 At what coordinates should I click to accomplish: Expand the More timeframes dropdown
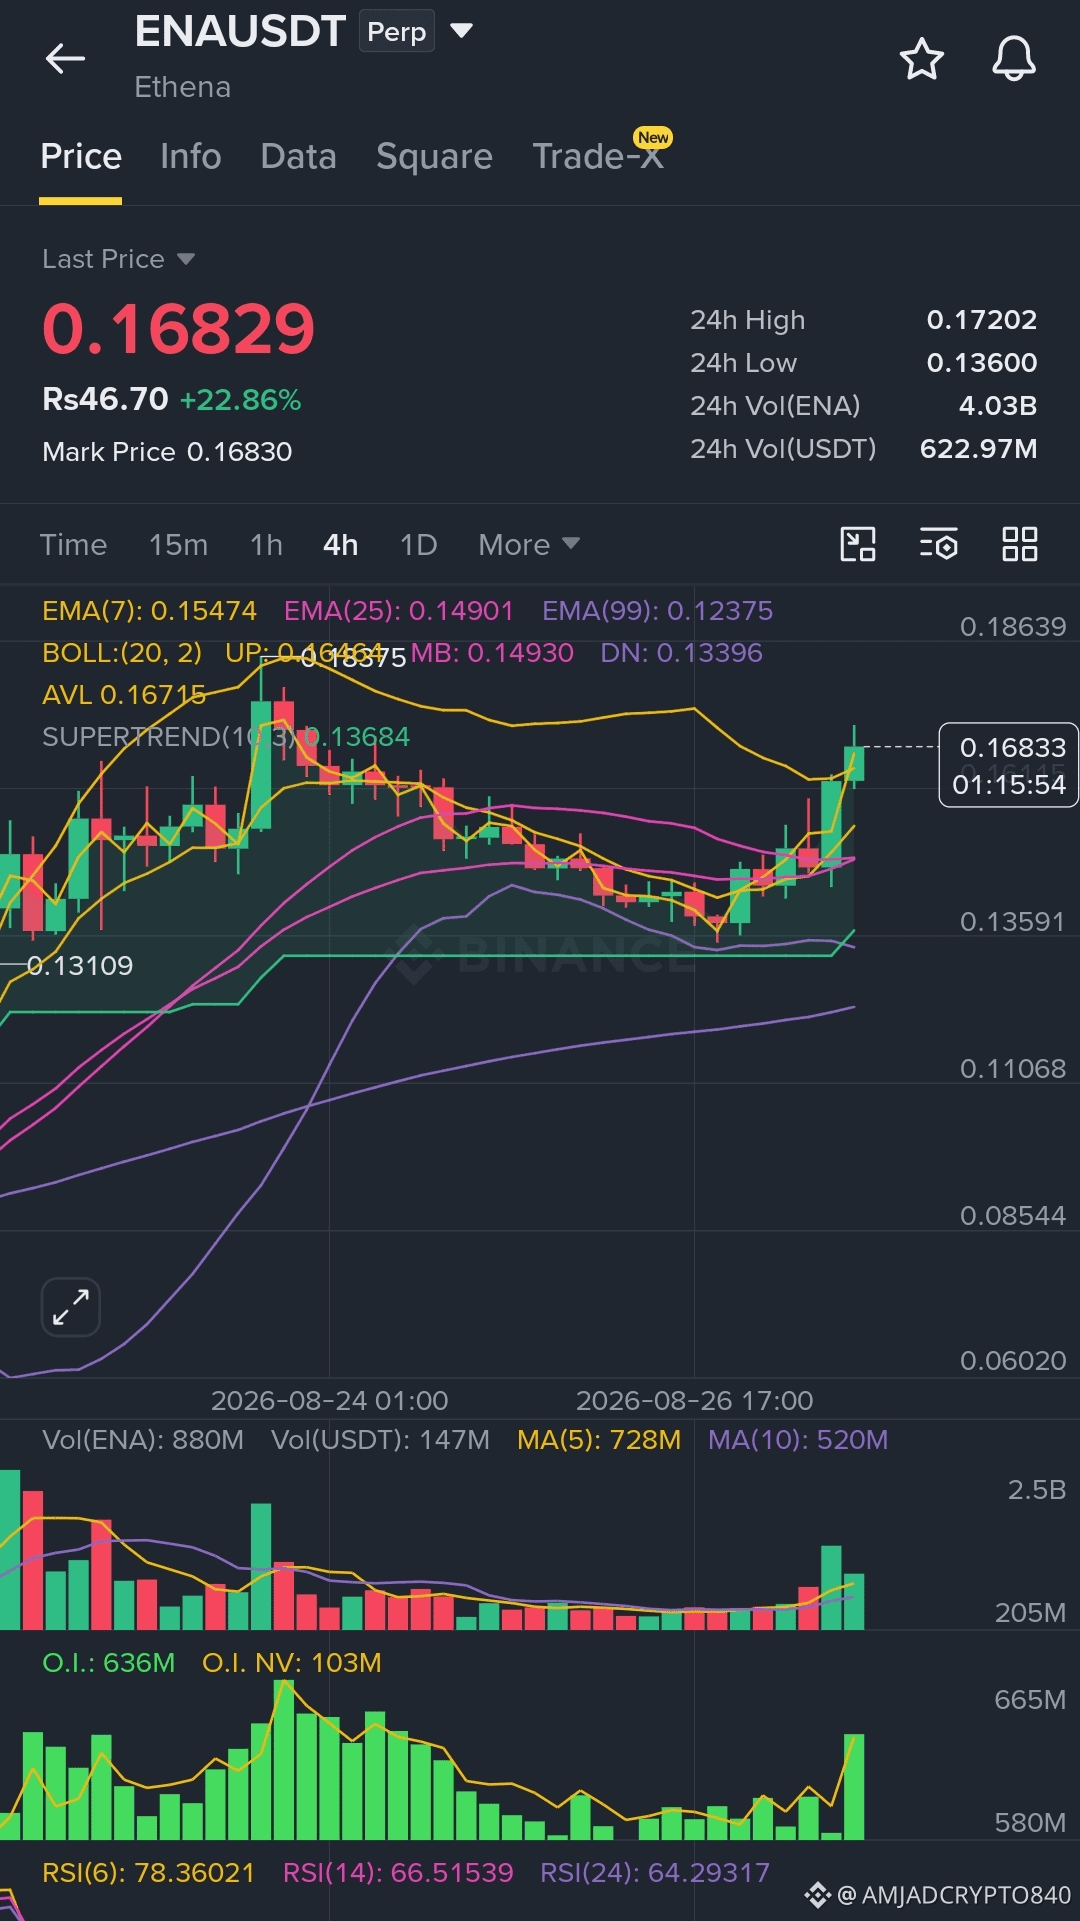528,545
